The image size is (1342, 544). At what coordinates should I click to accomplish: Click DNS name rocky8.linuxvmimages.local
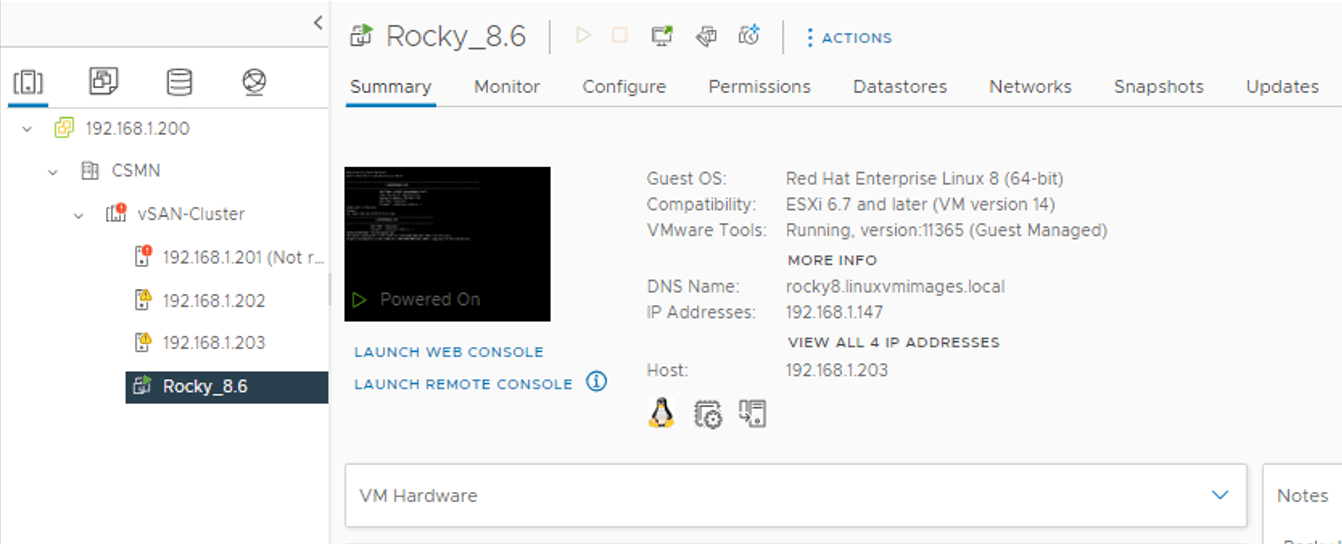click(896, 286)
